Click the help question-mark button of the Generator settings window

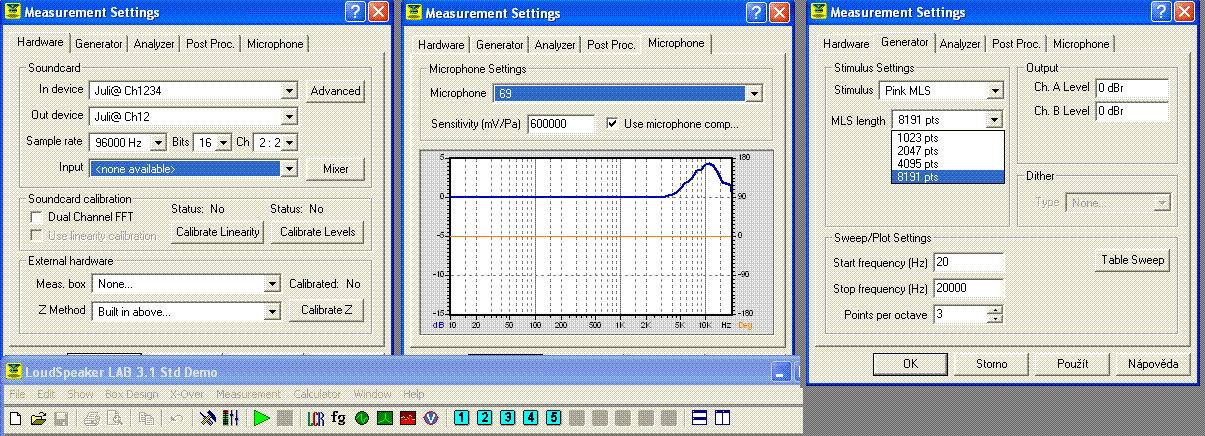click(1160, 12)
